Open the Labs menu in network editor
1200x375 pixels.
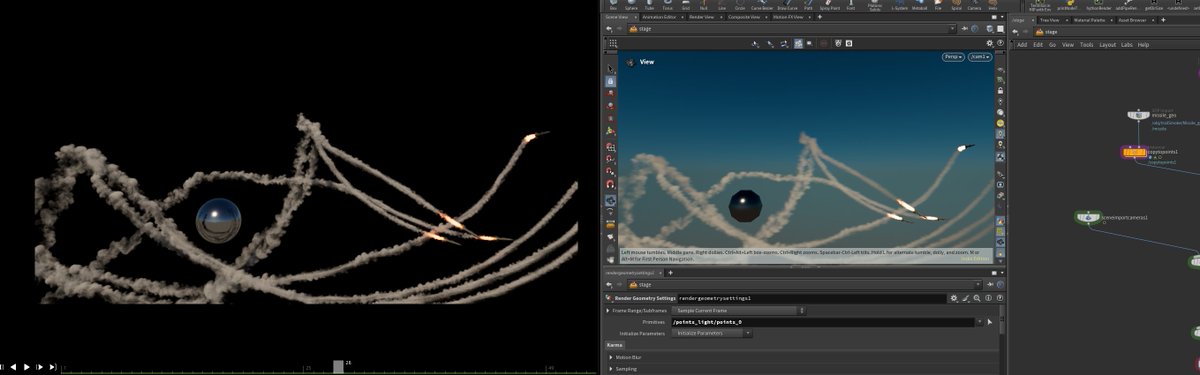1127,45
